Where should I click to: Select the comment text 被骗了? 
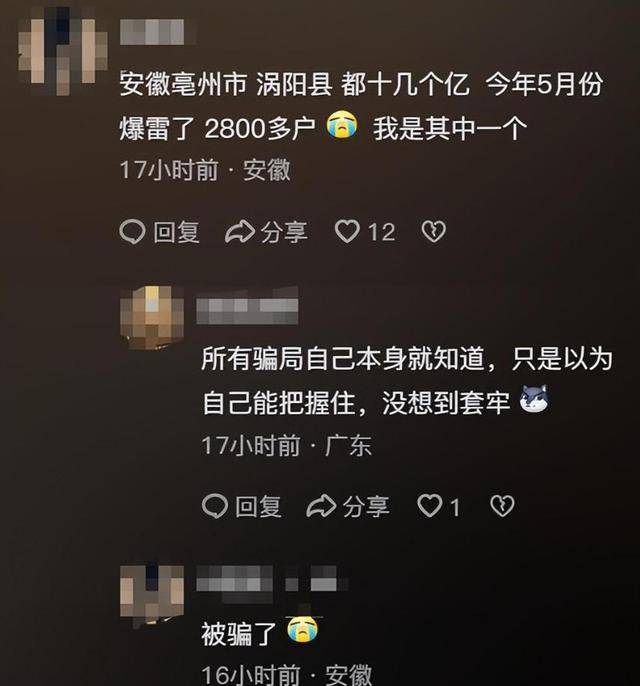pyautogui.click(x=239, y=634)
